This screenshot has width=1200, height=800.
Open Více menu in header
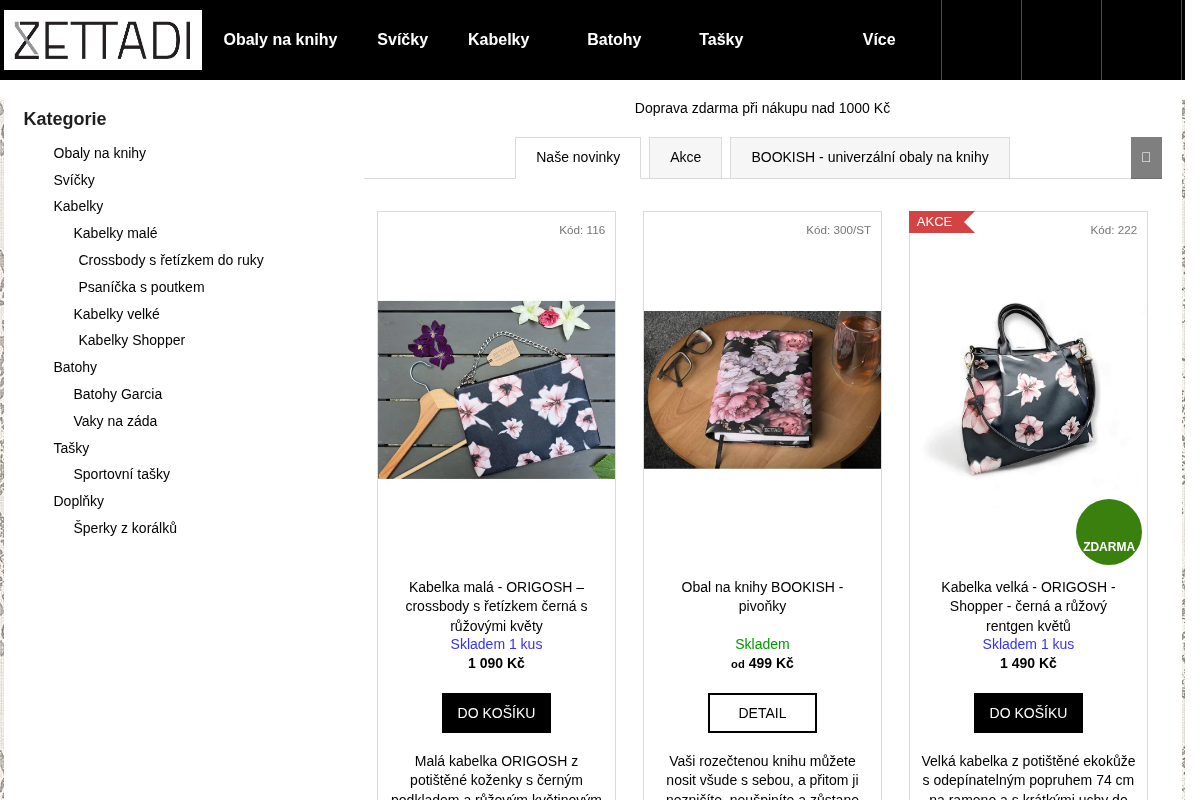(x=879, y=40)
